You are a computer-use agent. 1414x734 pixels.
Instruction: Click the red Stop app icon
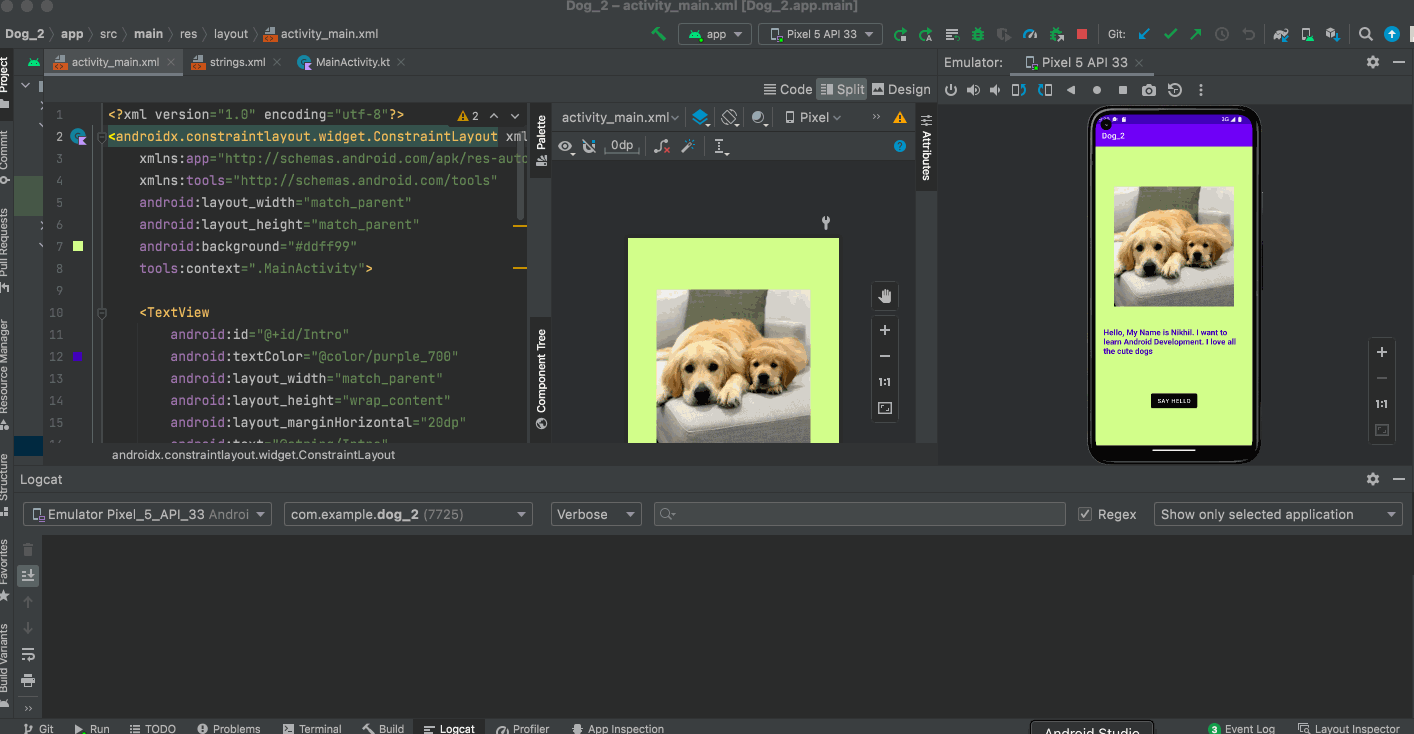(1082, 34)
